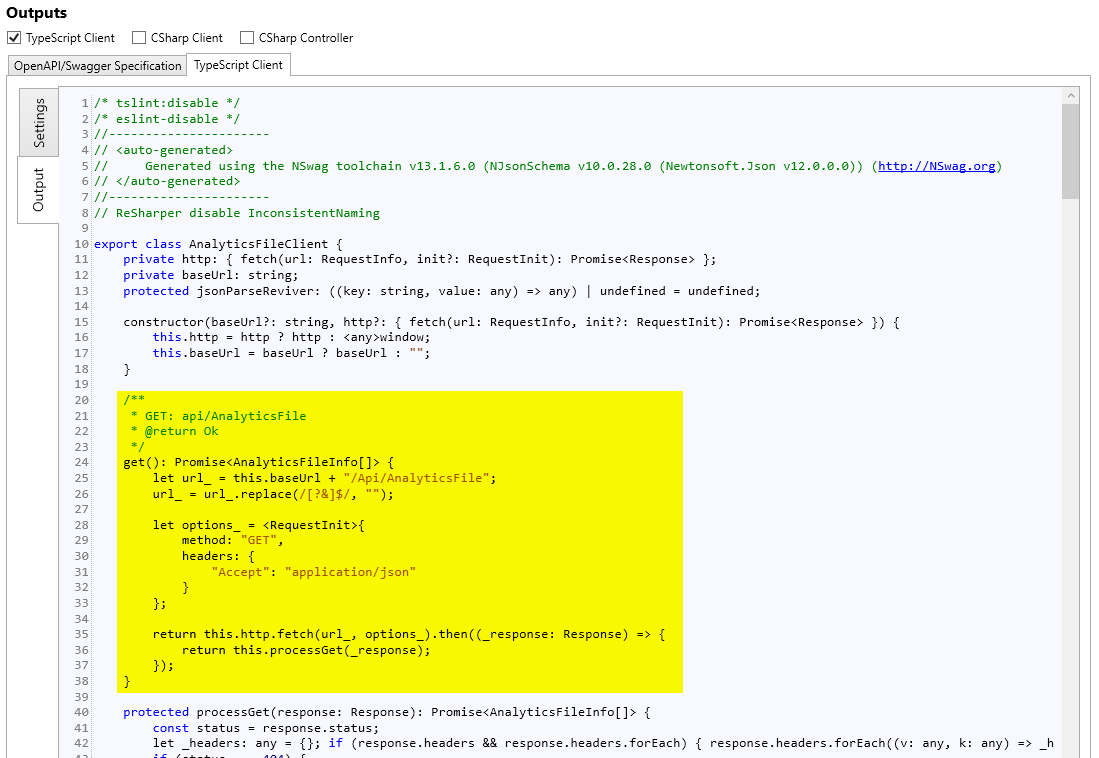Click the 'this.http = http ? http' line
The image size is (1099, 758).
(x=292, y=337)
